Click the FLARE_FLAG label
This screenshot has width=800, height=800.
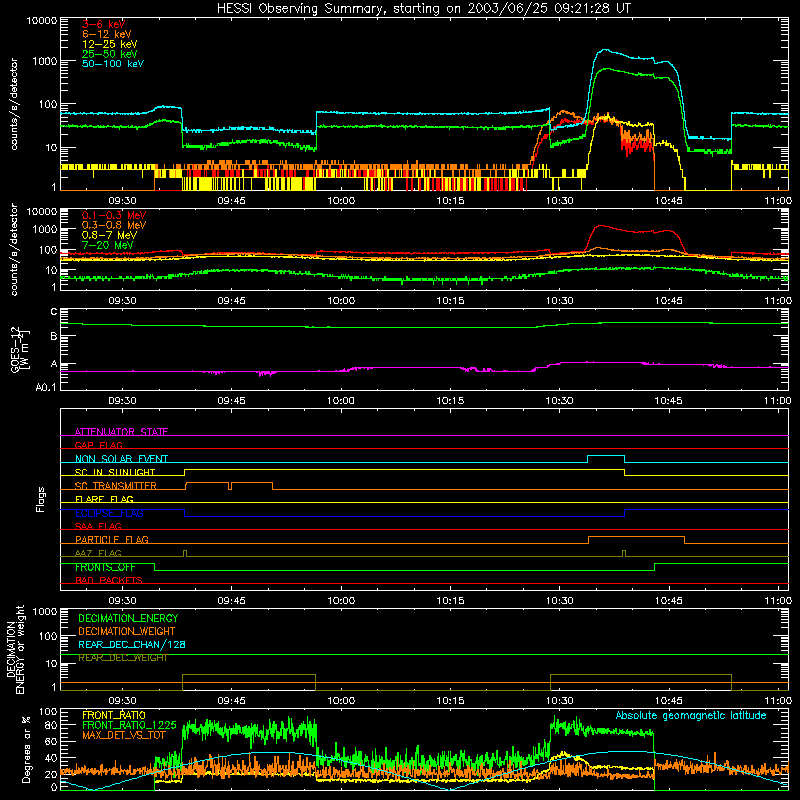(104, 499)
